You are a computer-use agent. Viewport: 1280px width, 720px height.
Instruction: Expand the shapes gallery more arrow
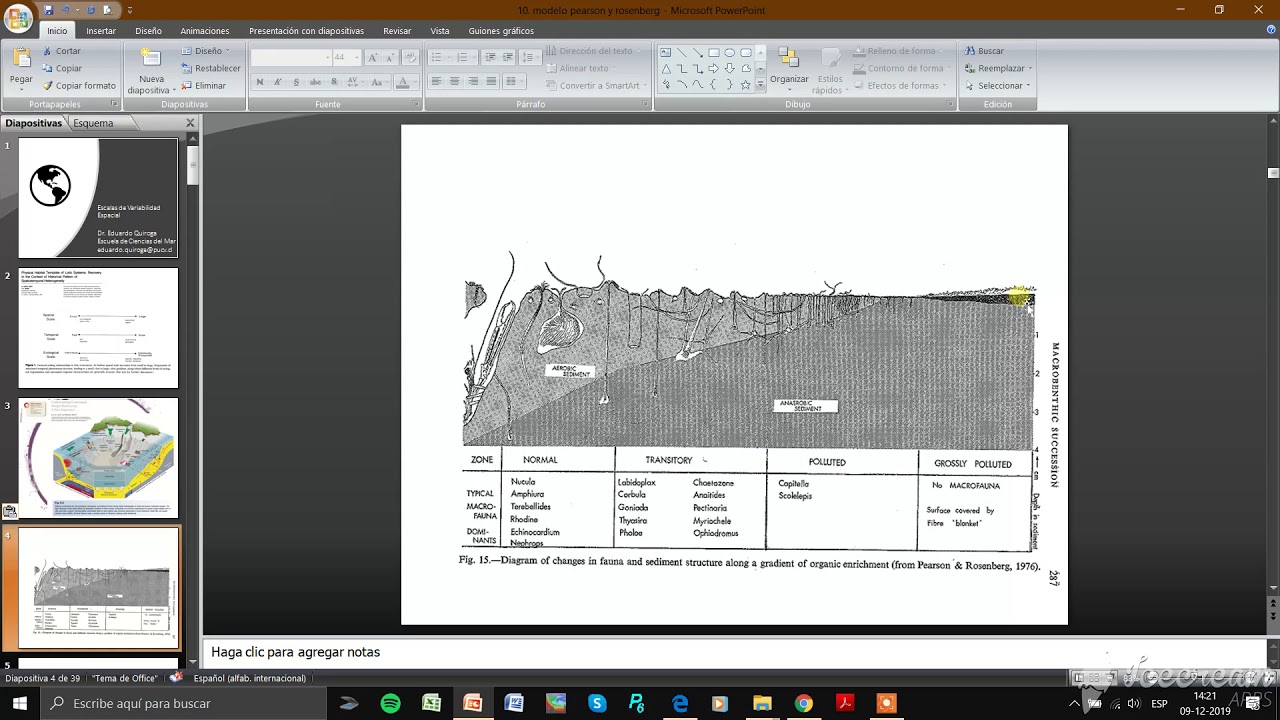point(760,86)
